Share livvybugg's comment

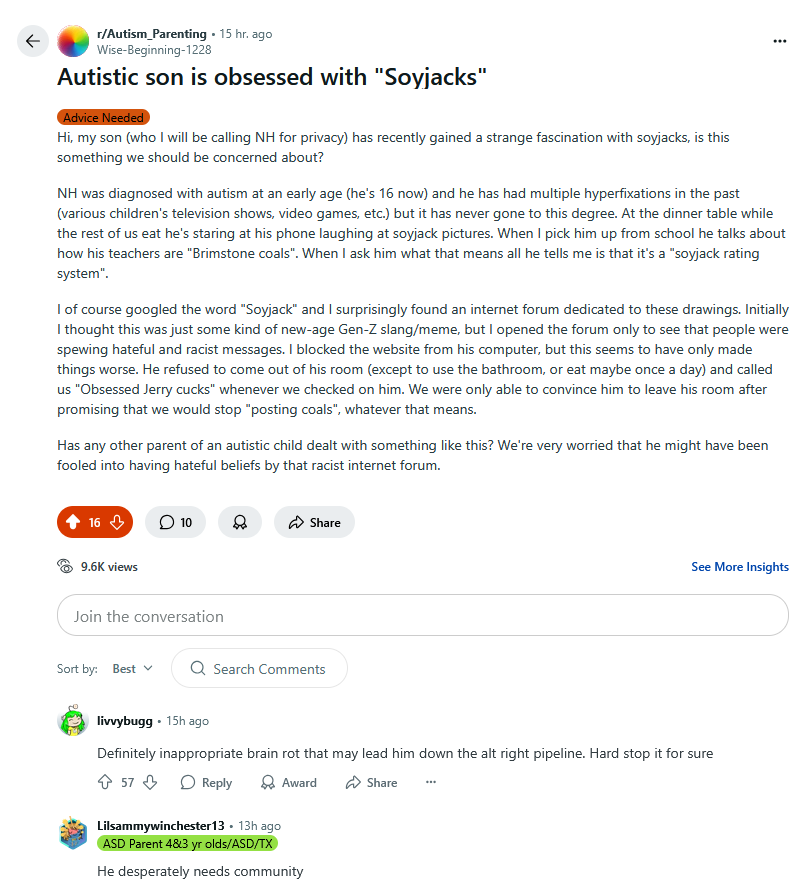click(x=370, y=783)
